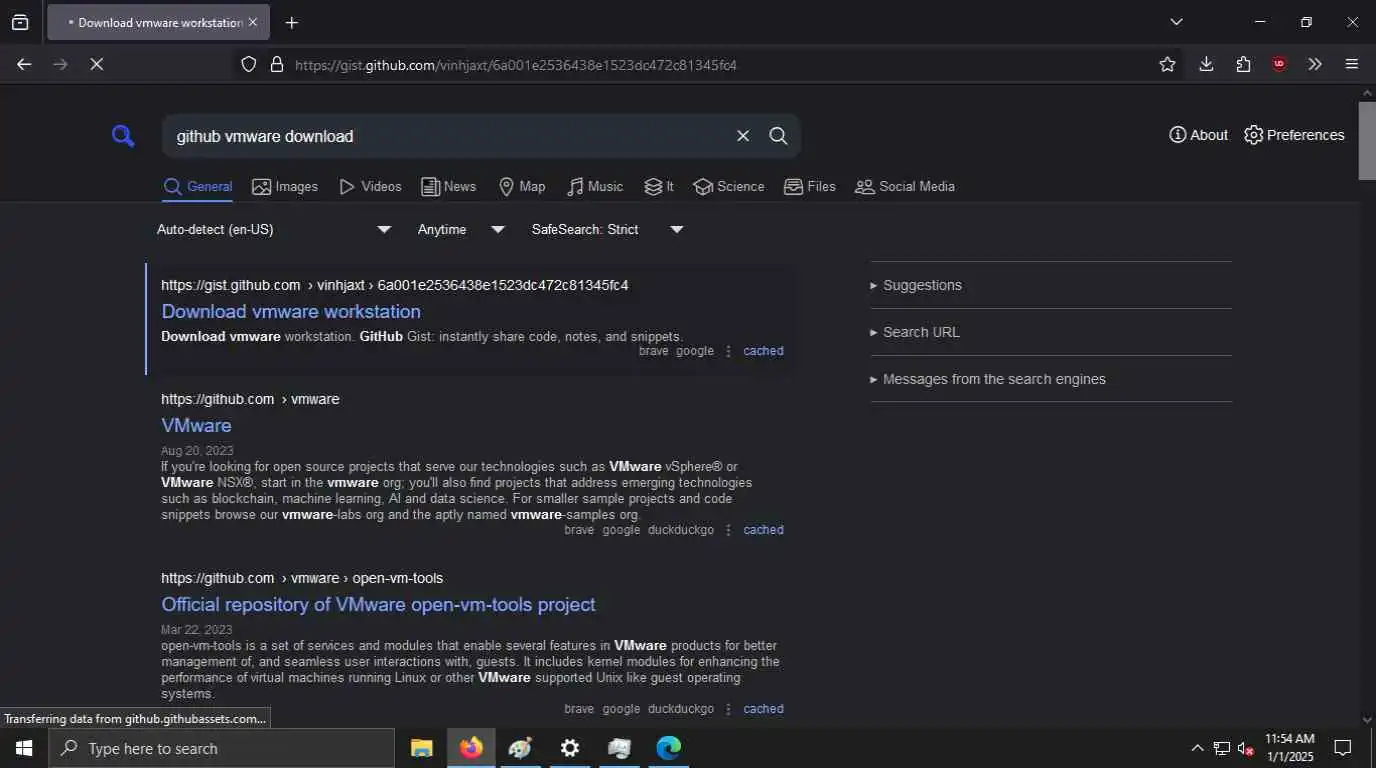This screenshot has width=1376, height=768.
Task: Close the Download vmware workstation tab
Action: click(x=252, y=22)
